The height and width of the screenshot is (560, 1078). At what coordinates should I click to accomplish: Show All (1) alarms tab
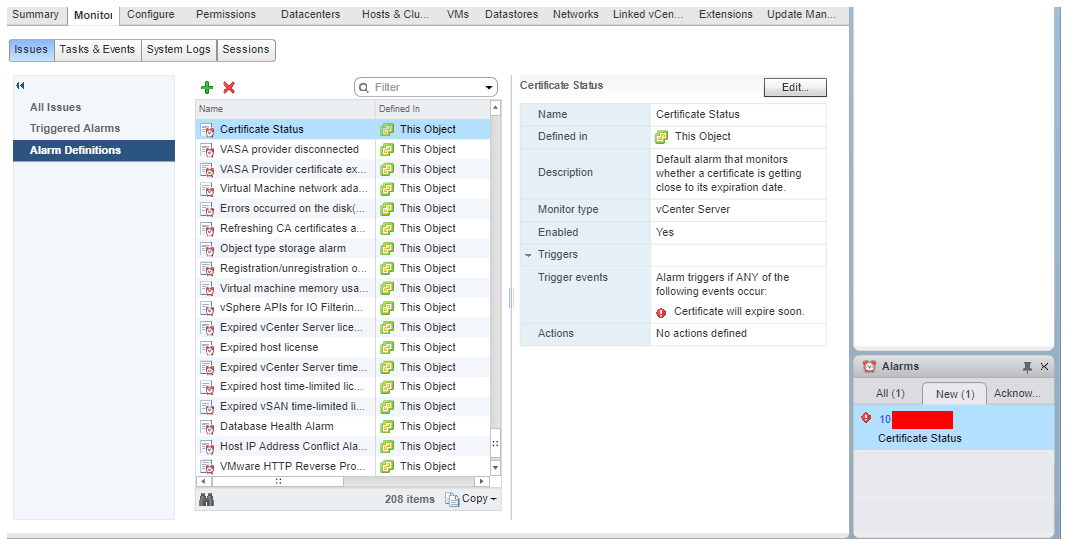click(x=890, y=394)
